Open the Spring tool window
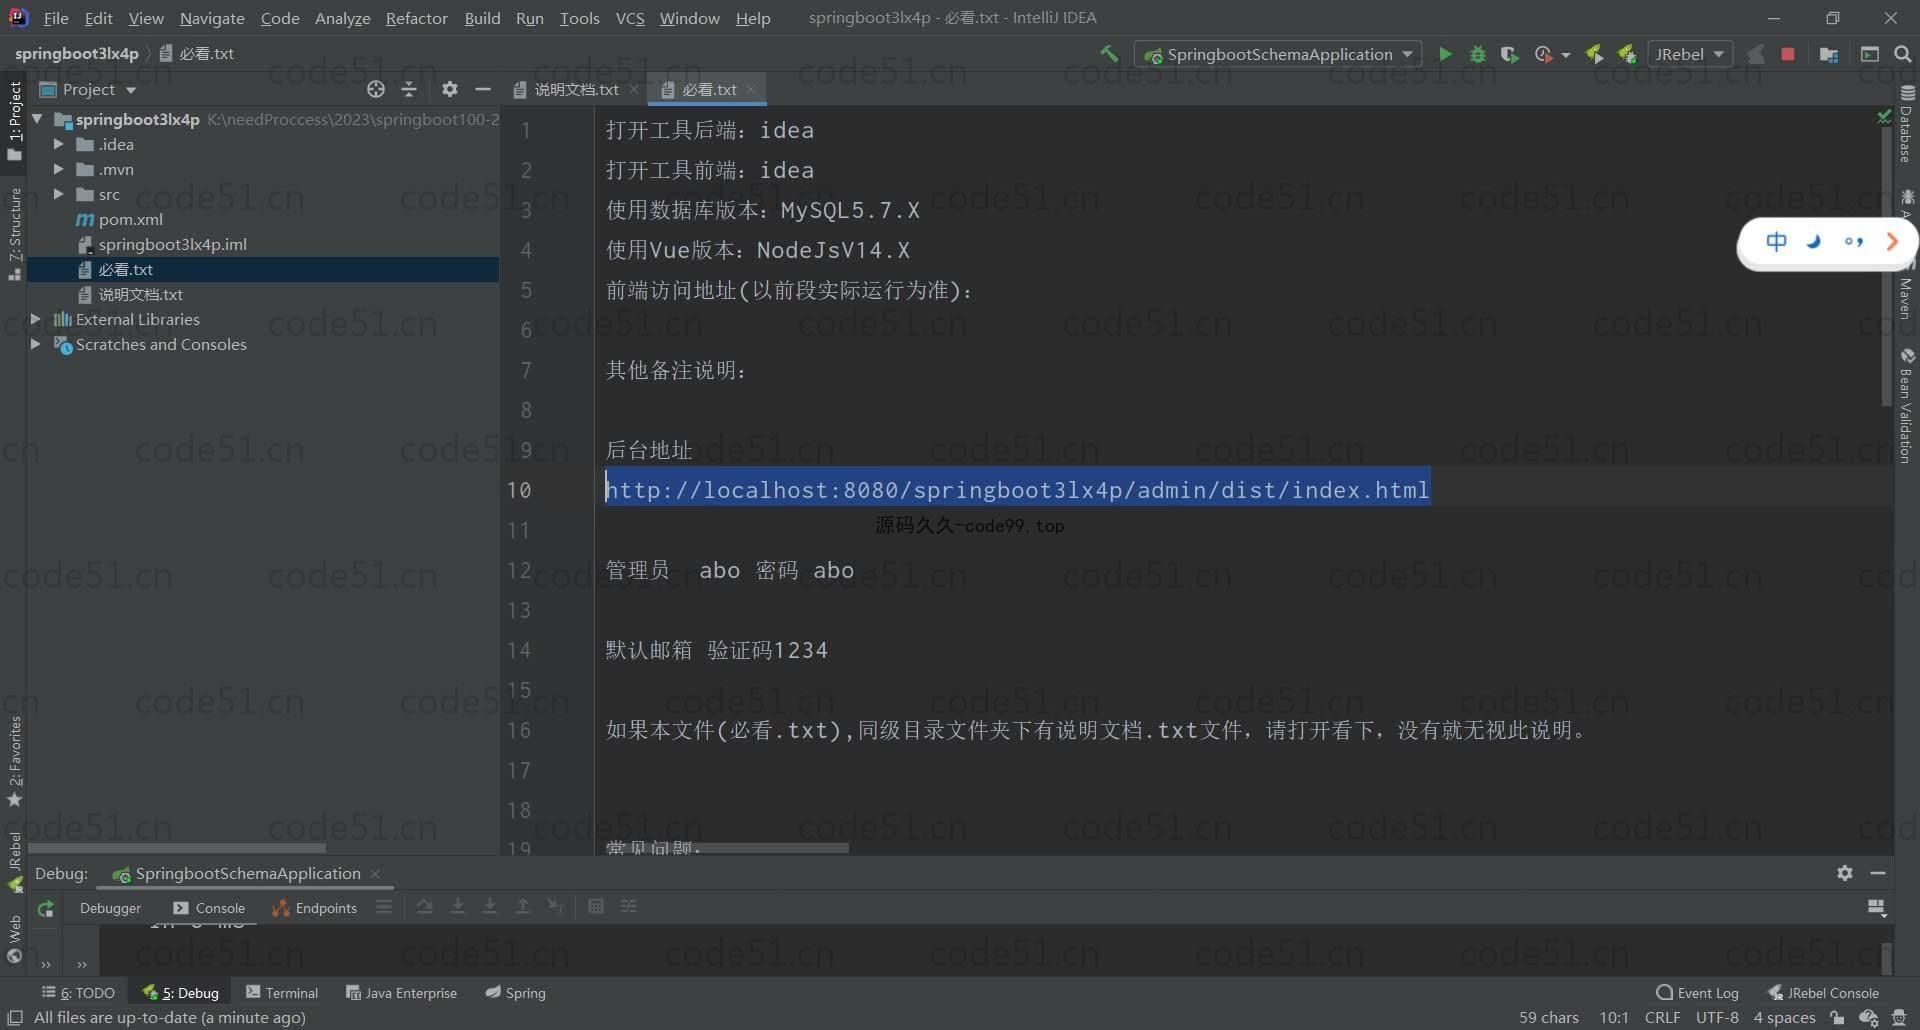Viewport: 1920px width, 1030px height. (516, 993)
